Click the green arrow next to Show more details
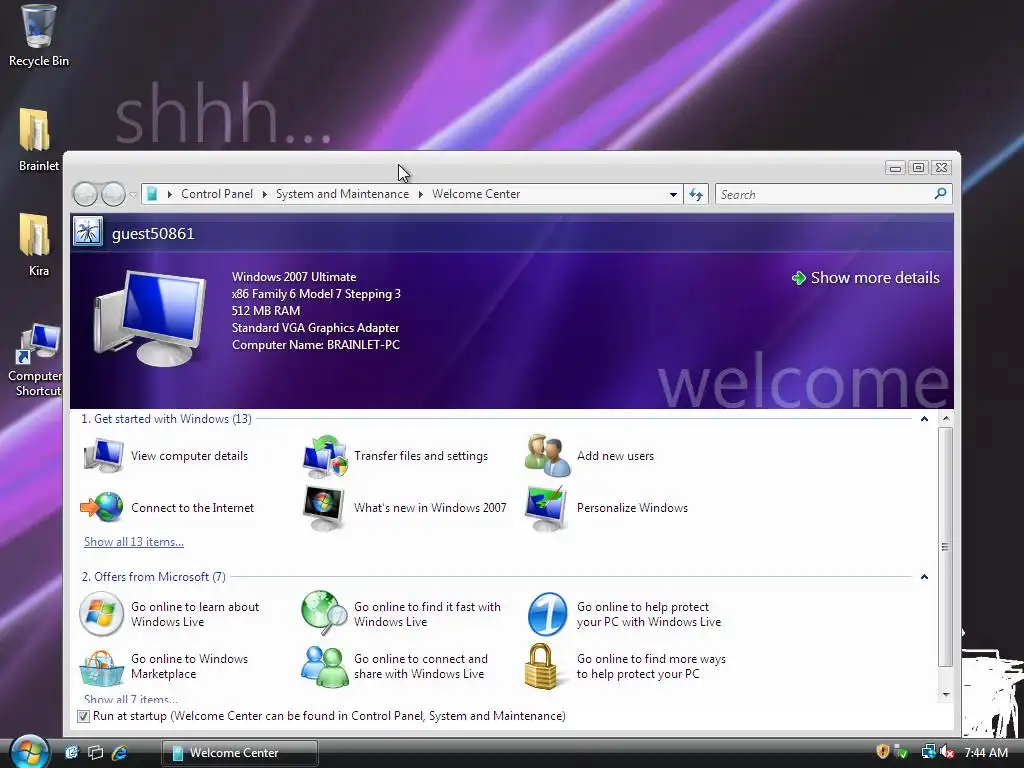This screenshot has width=1024, height=768. coord(798,278)
